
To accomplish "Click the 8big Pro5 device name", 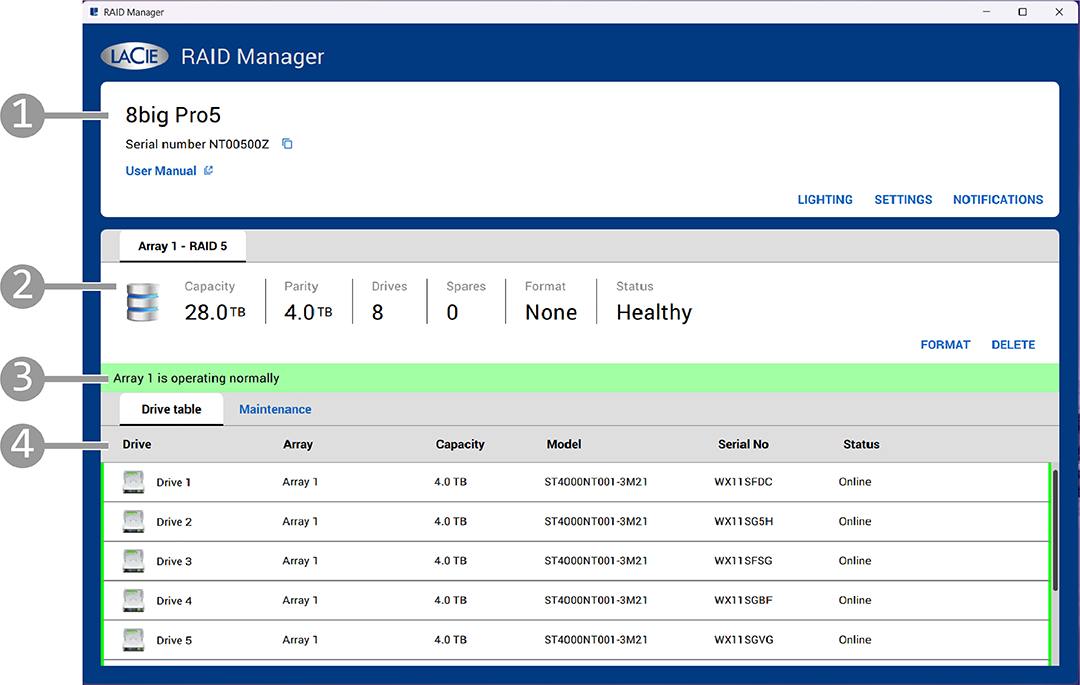I will [x=173, y=115].
